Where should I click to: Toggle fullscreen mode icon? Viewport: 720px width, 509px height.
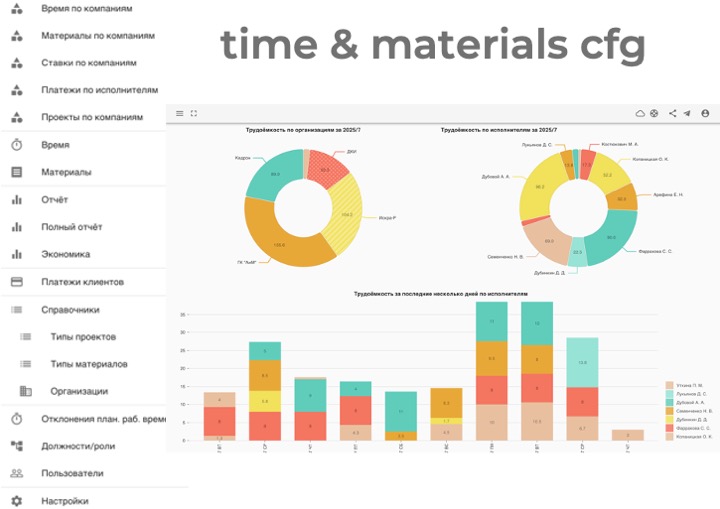tap(194, 113)
